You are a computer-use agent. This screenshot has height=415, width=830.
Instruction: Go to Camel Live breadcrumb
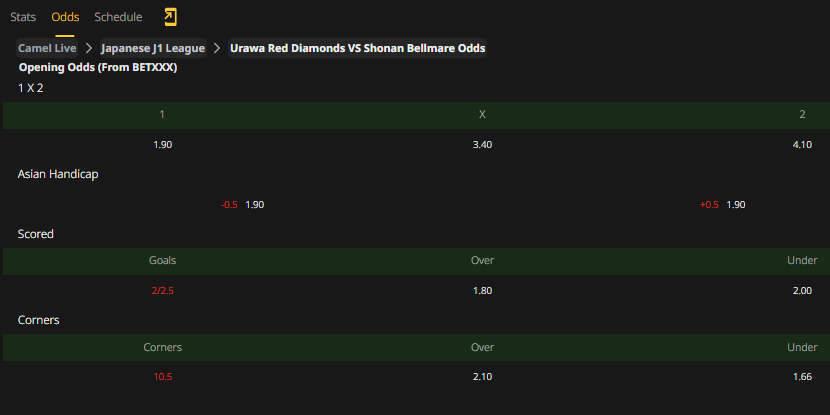(47, 48)
